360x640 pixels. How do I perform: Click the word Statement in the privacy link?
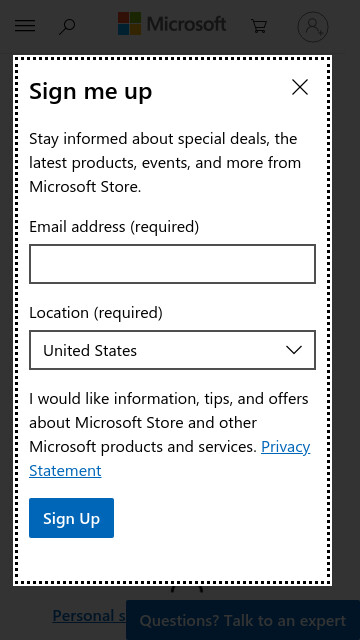[x=65, y=471]
